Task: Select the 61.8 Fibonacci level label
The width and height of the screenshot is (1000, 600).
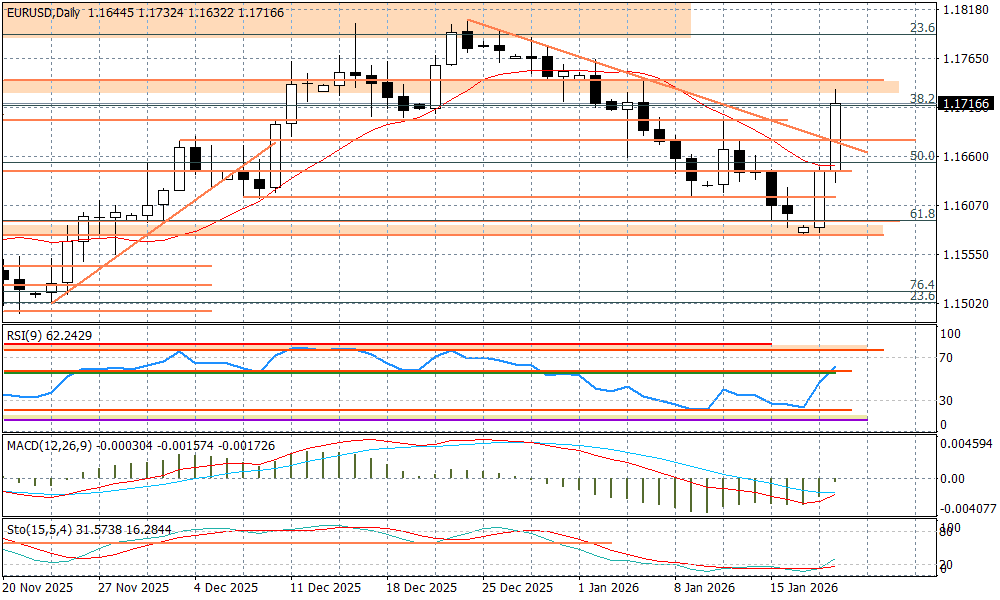Action: coord(922,213)
